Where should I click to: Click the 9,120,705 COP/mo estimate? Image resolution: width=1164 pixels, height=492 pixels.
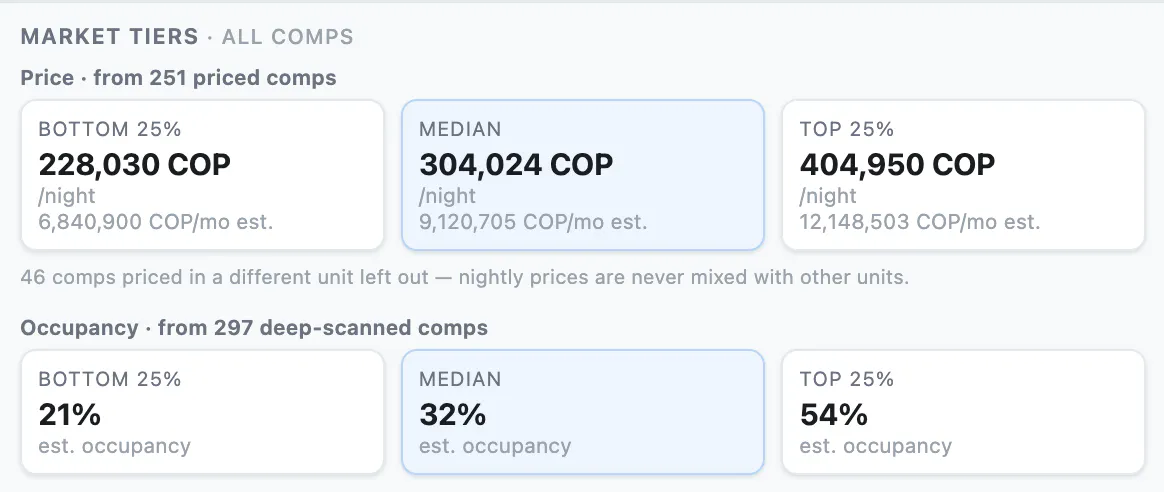point(533,221)
